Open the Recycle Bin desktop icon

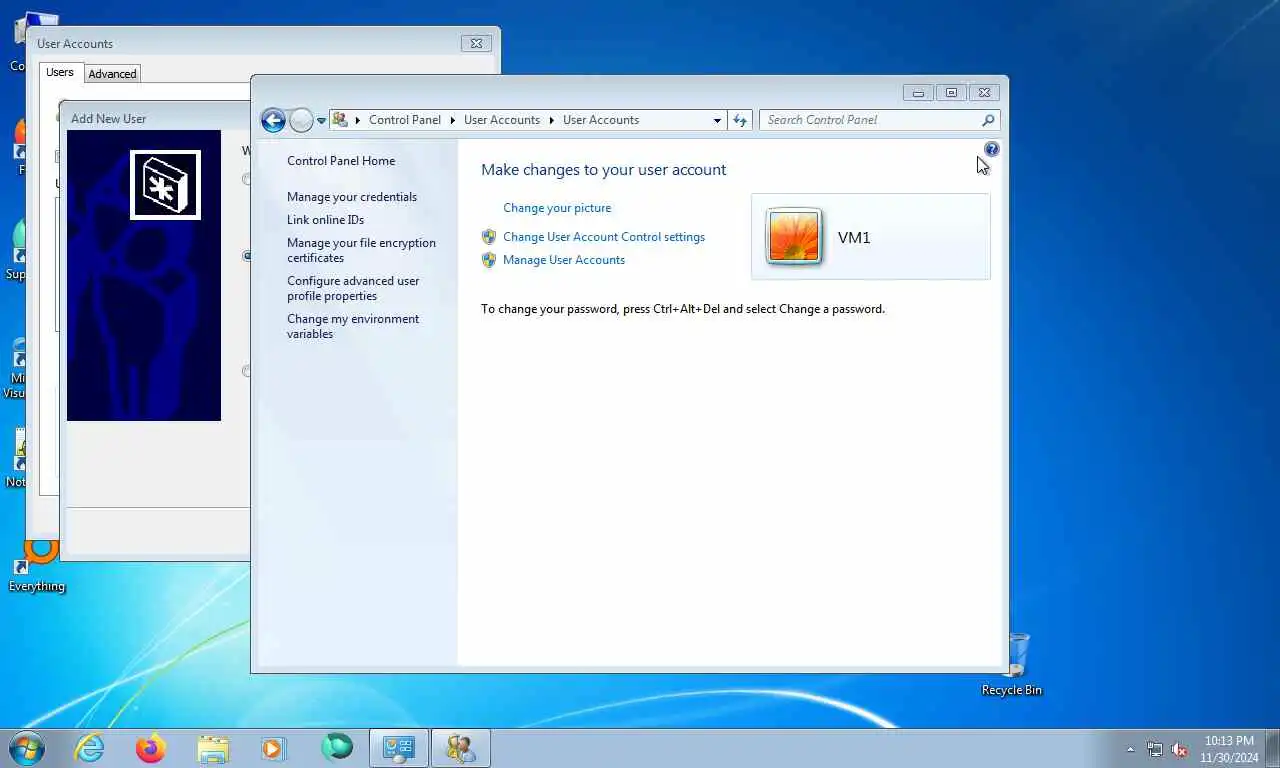click(x=1012, y=664)
